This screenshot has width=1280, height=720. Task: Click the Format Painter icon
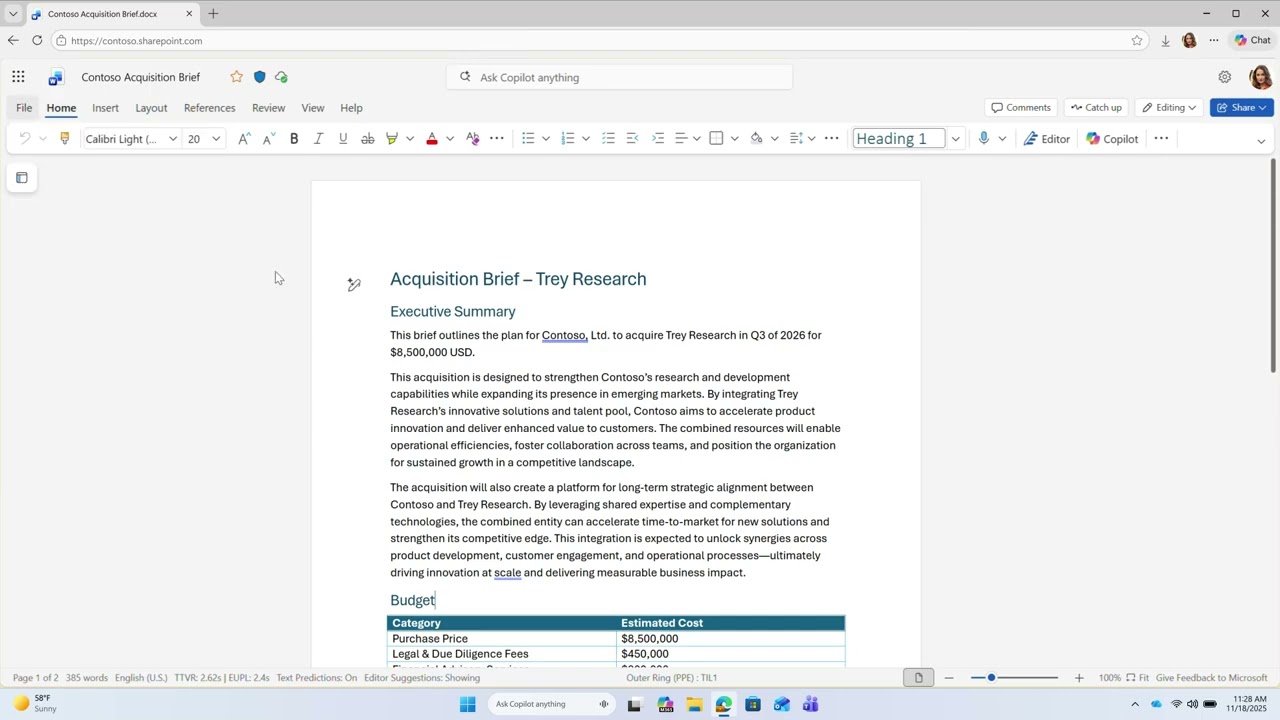(x=65, y=139)
